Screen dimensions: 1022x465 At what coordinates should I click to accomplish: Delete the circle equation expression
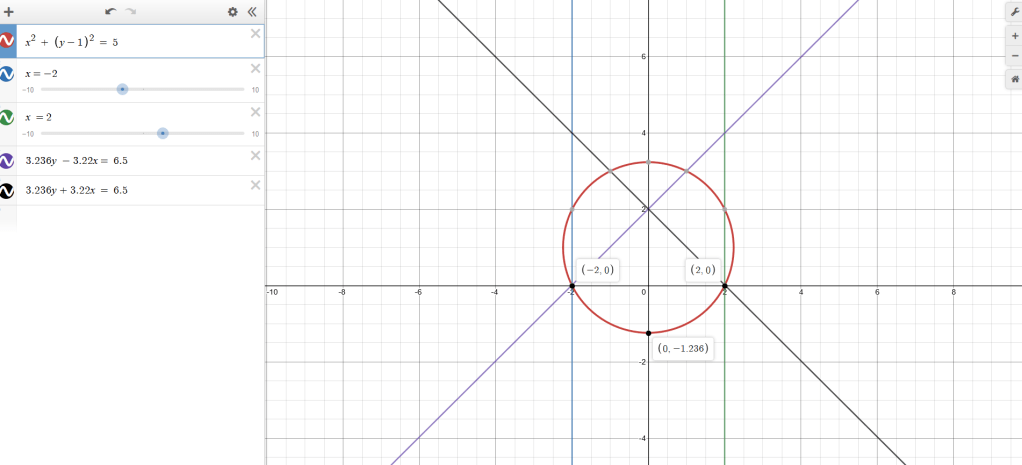coord(255,33)
